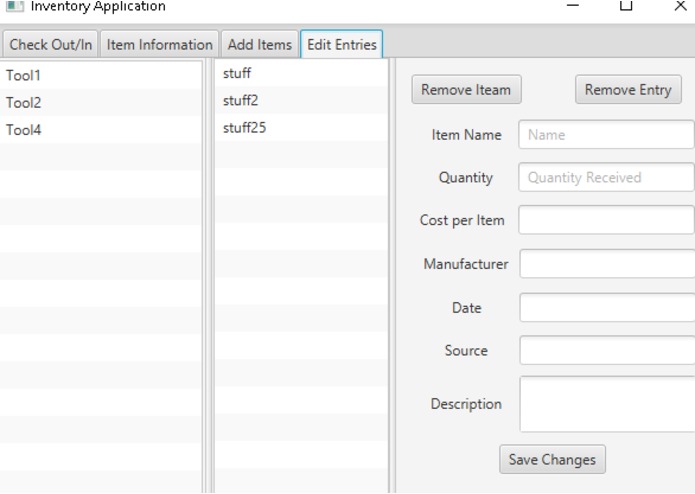This screenshot has height=494, width=695.
Task: Open the Item Information tab
Action: click(160, 44)
